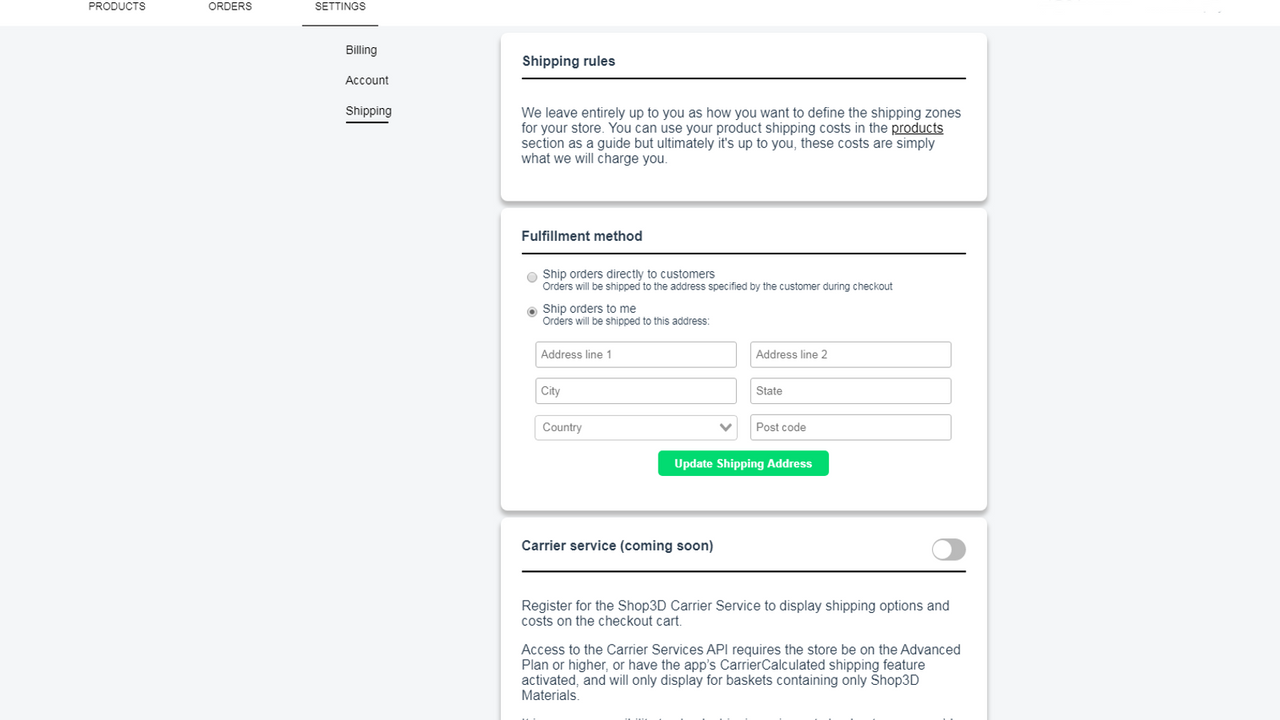1280x720 pixels.
Task: Expand the country selection chevron
Action: tap(727, 427)
